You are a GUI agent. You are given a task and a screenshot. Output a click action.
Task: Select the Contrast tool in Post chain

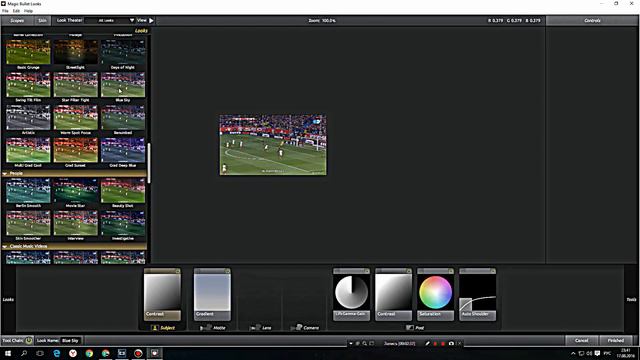tap(393, 294)
